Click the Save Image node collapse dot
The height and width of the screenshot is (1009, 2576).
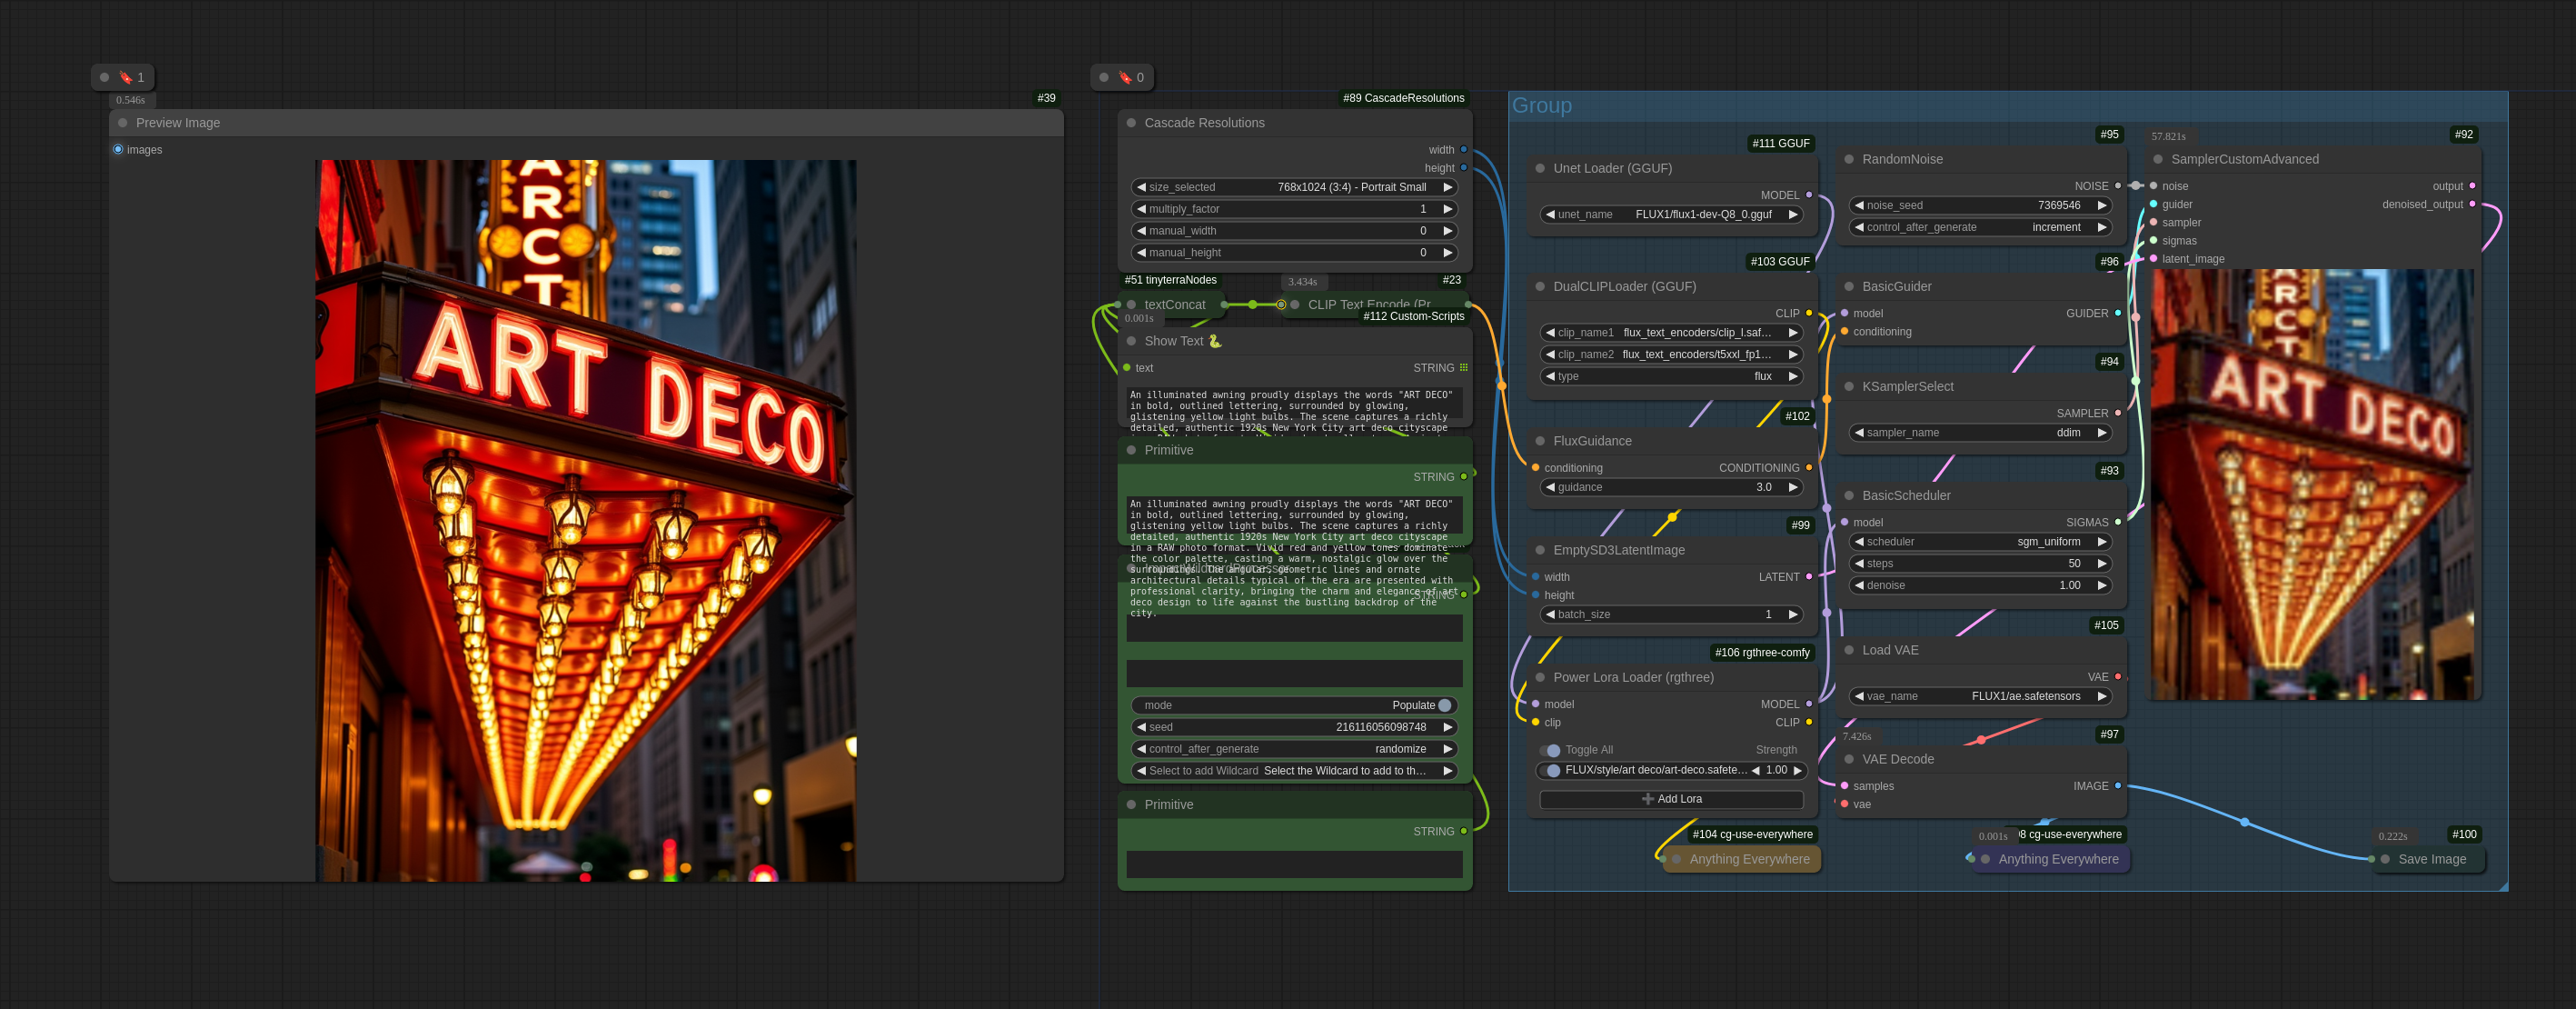pos(2384,859)
